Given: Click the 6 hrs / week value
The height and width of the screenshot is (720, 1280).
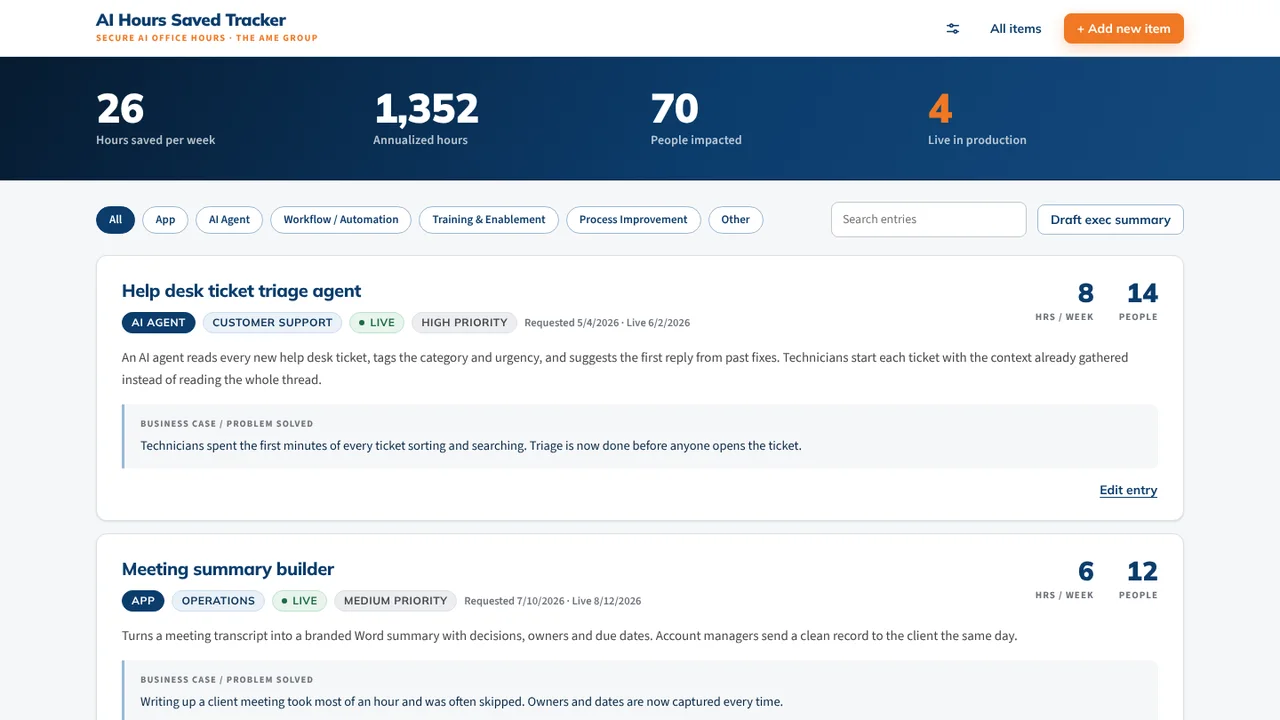Looking at the screenshot, I should (x=1085, y=571).
